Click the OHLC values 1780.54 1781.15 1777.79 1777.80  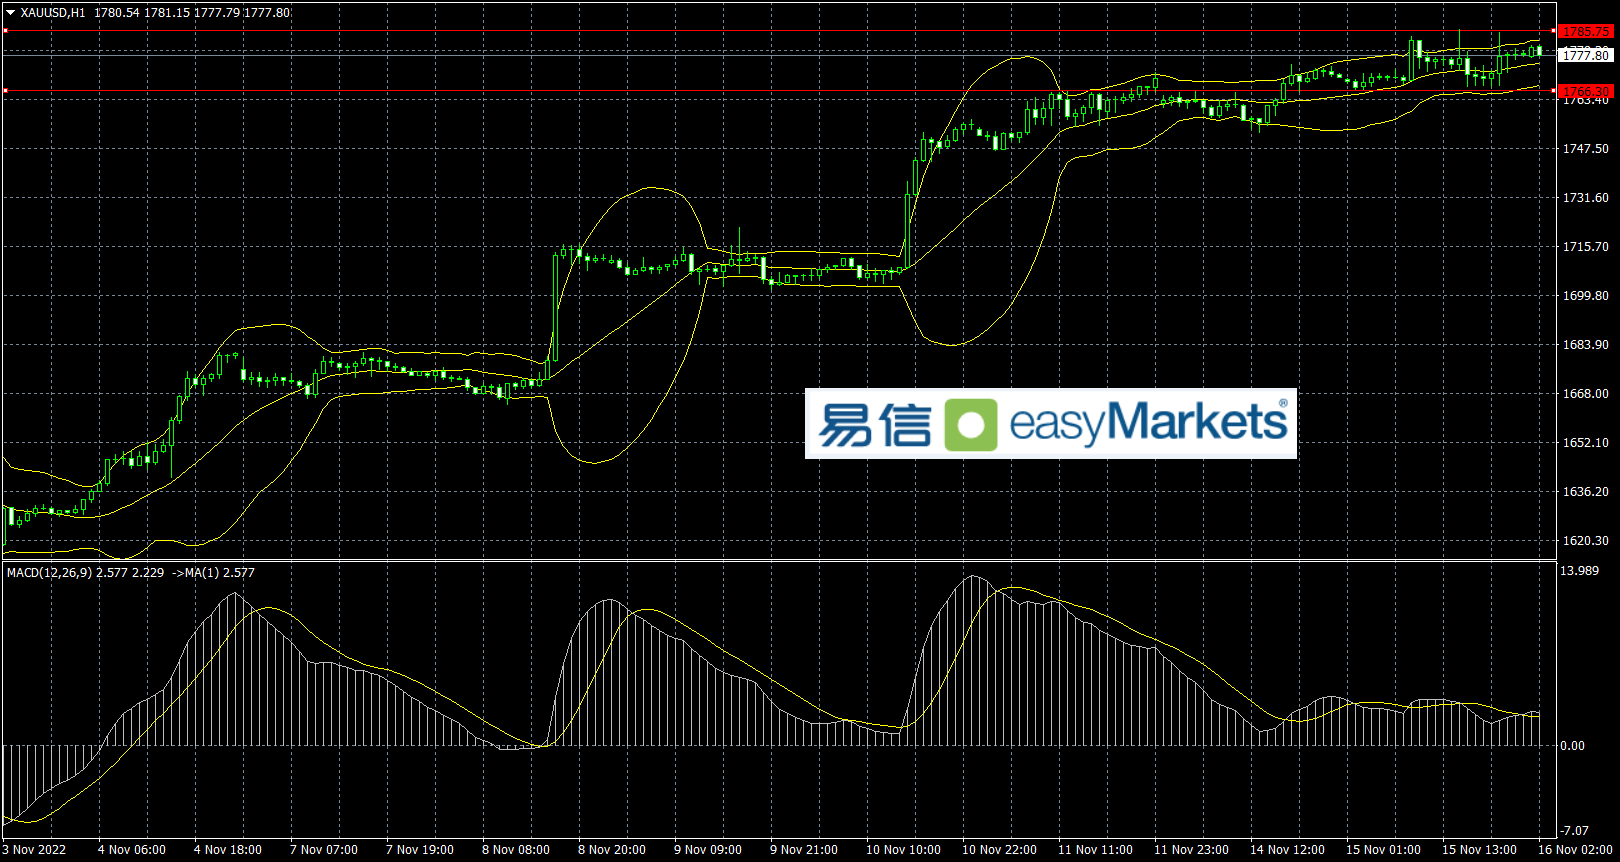click(192, 13)
